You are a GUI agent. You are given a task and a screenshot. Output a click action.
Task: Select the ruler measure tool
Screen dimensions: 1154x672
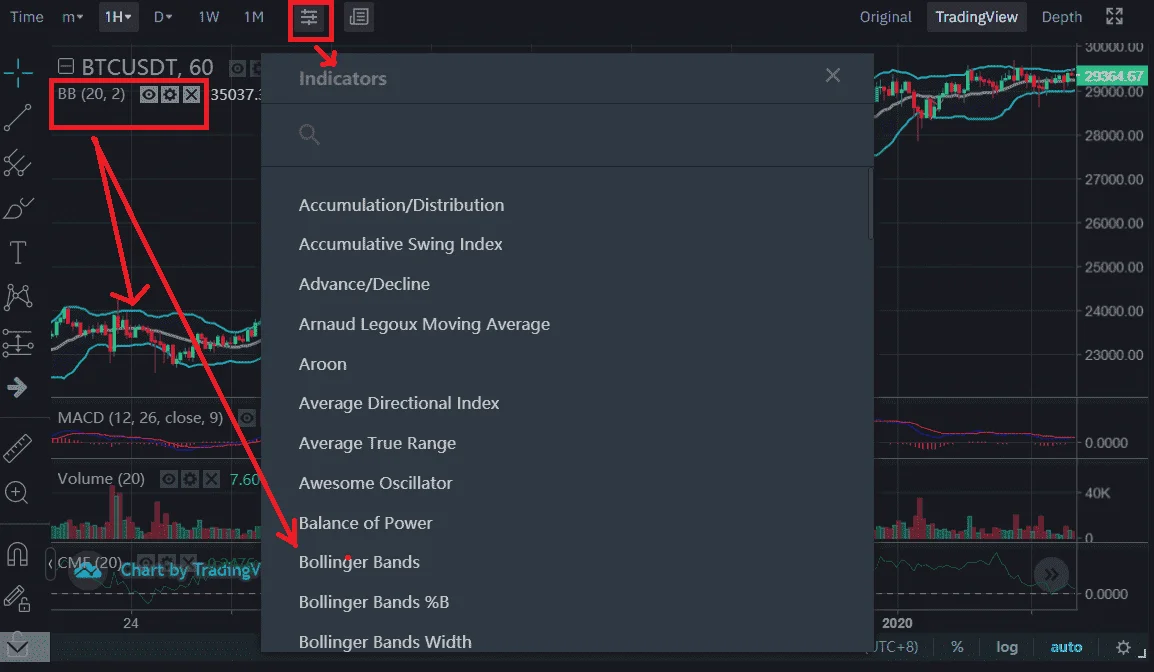pos(17,448)
